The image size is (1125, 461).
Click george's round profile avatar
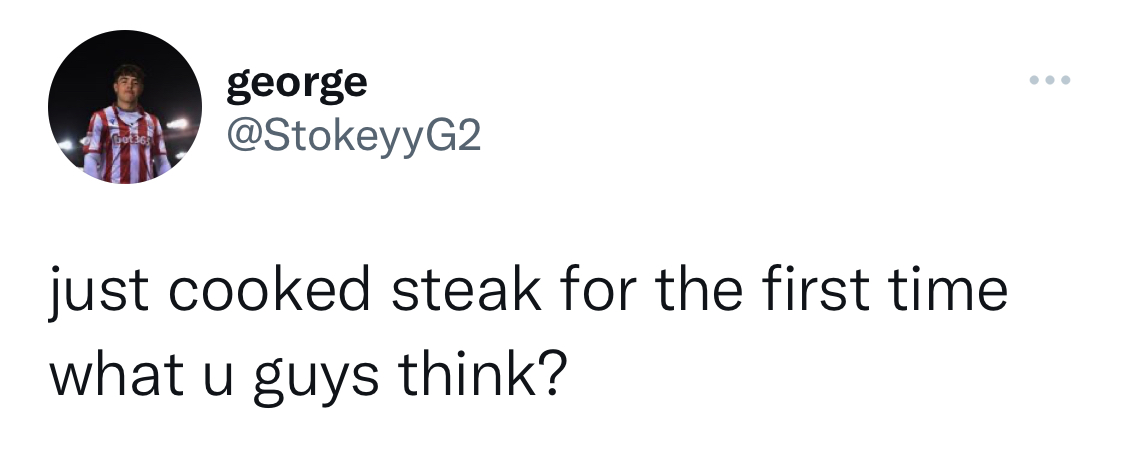click(125, 107)
